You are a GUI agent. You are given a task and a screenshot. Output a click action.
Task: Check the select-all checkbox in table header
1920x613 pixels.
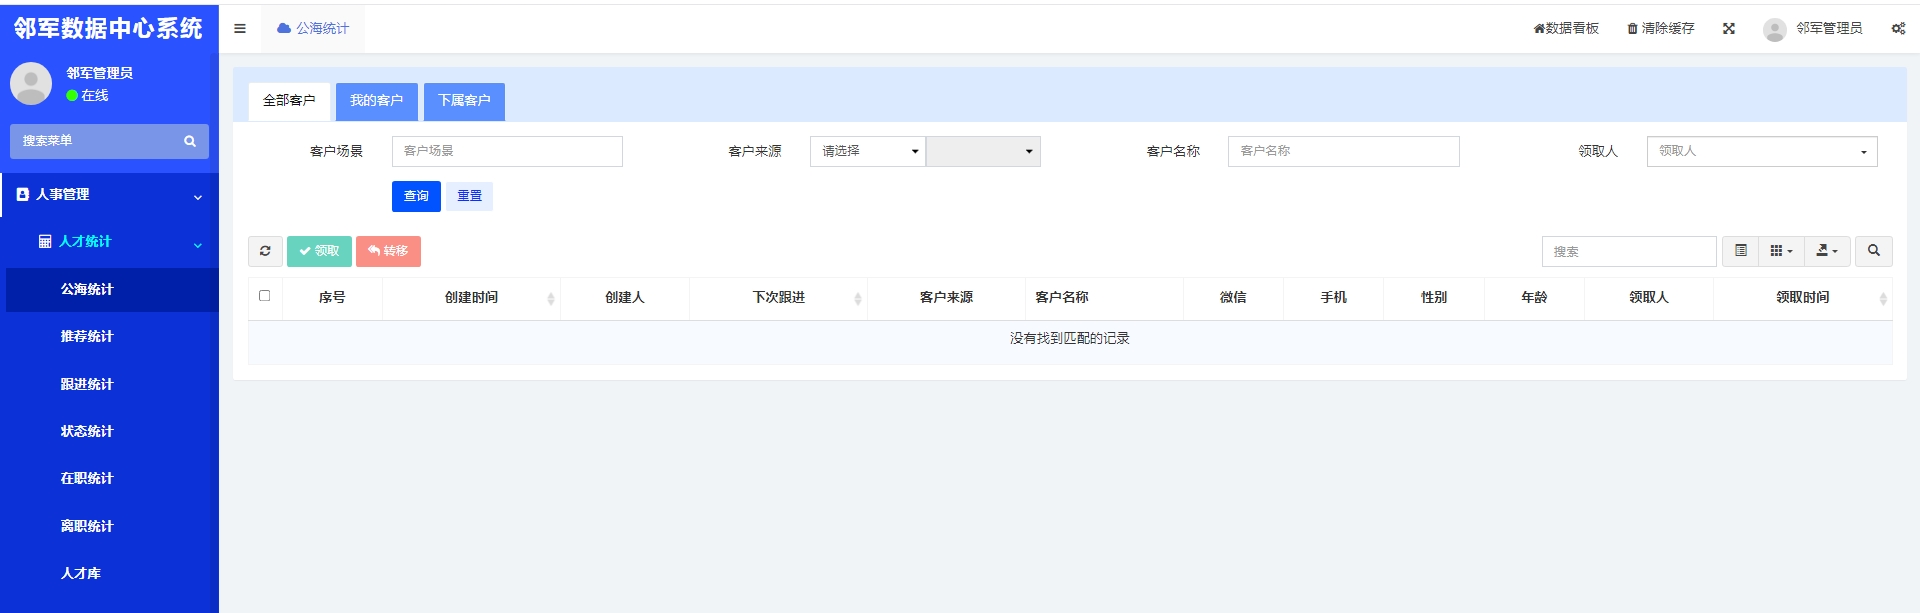(x=265, y=296)
